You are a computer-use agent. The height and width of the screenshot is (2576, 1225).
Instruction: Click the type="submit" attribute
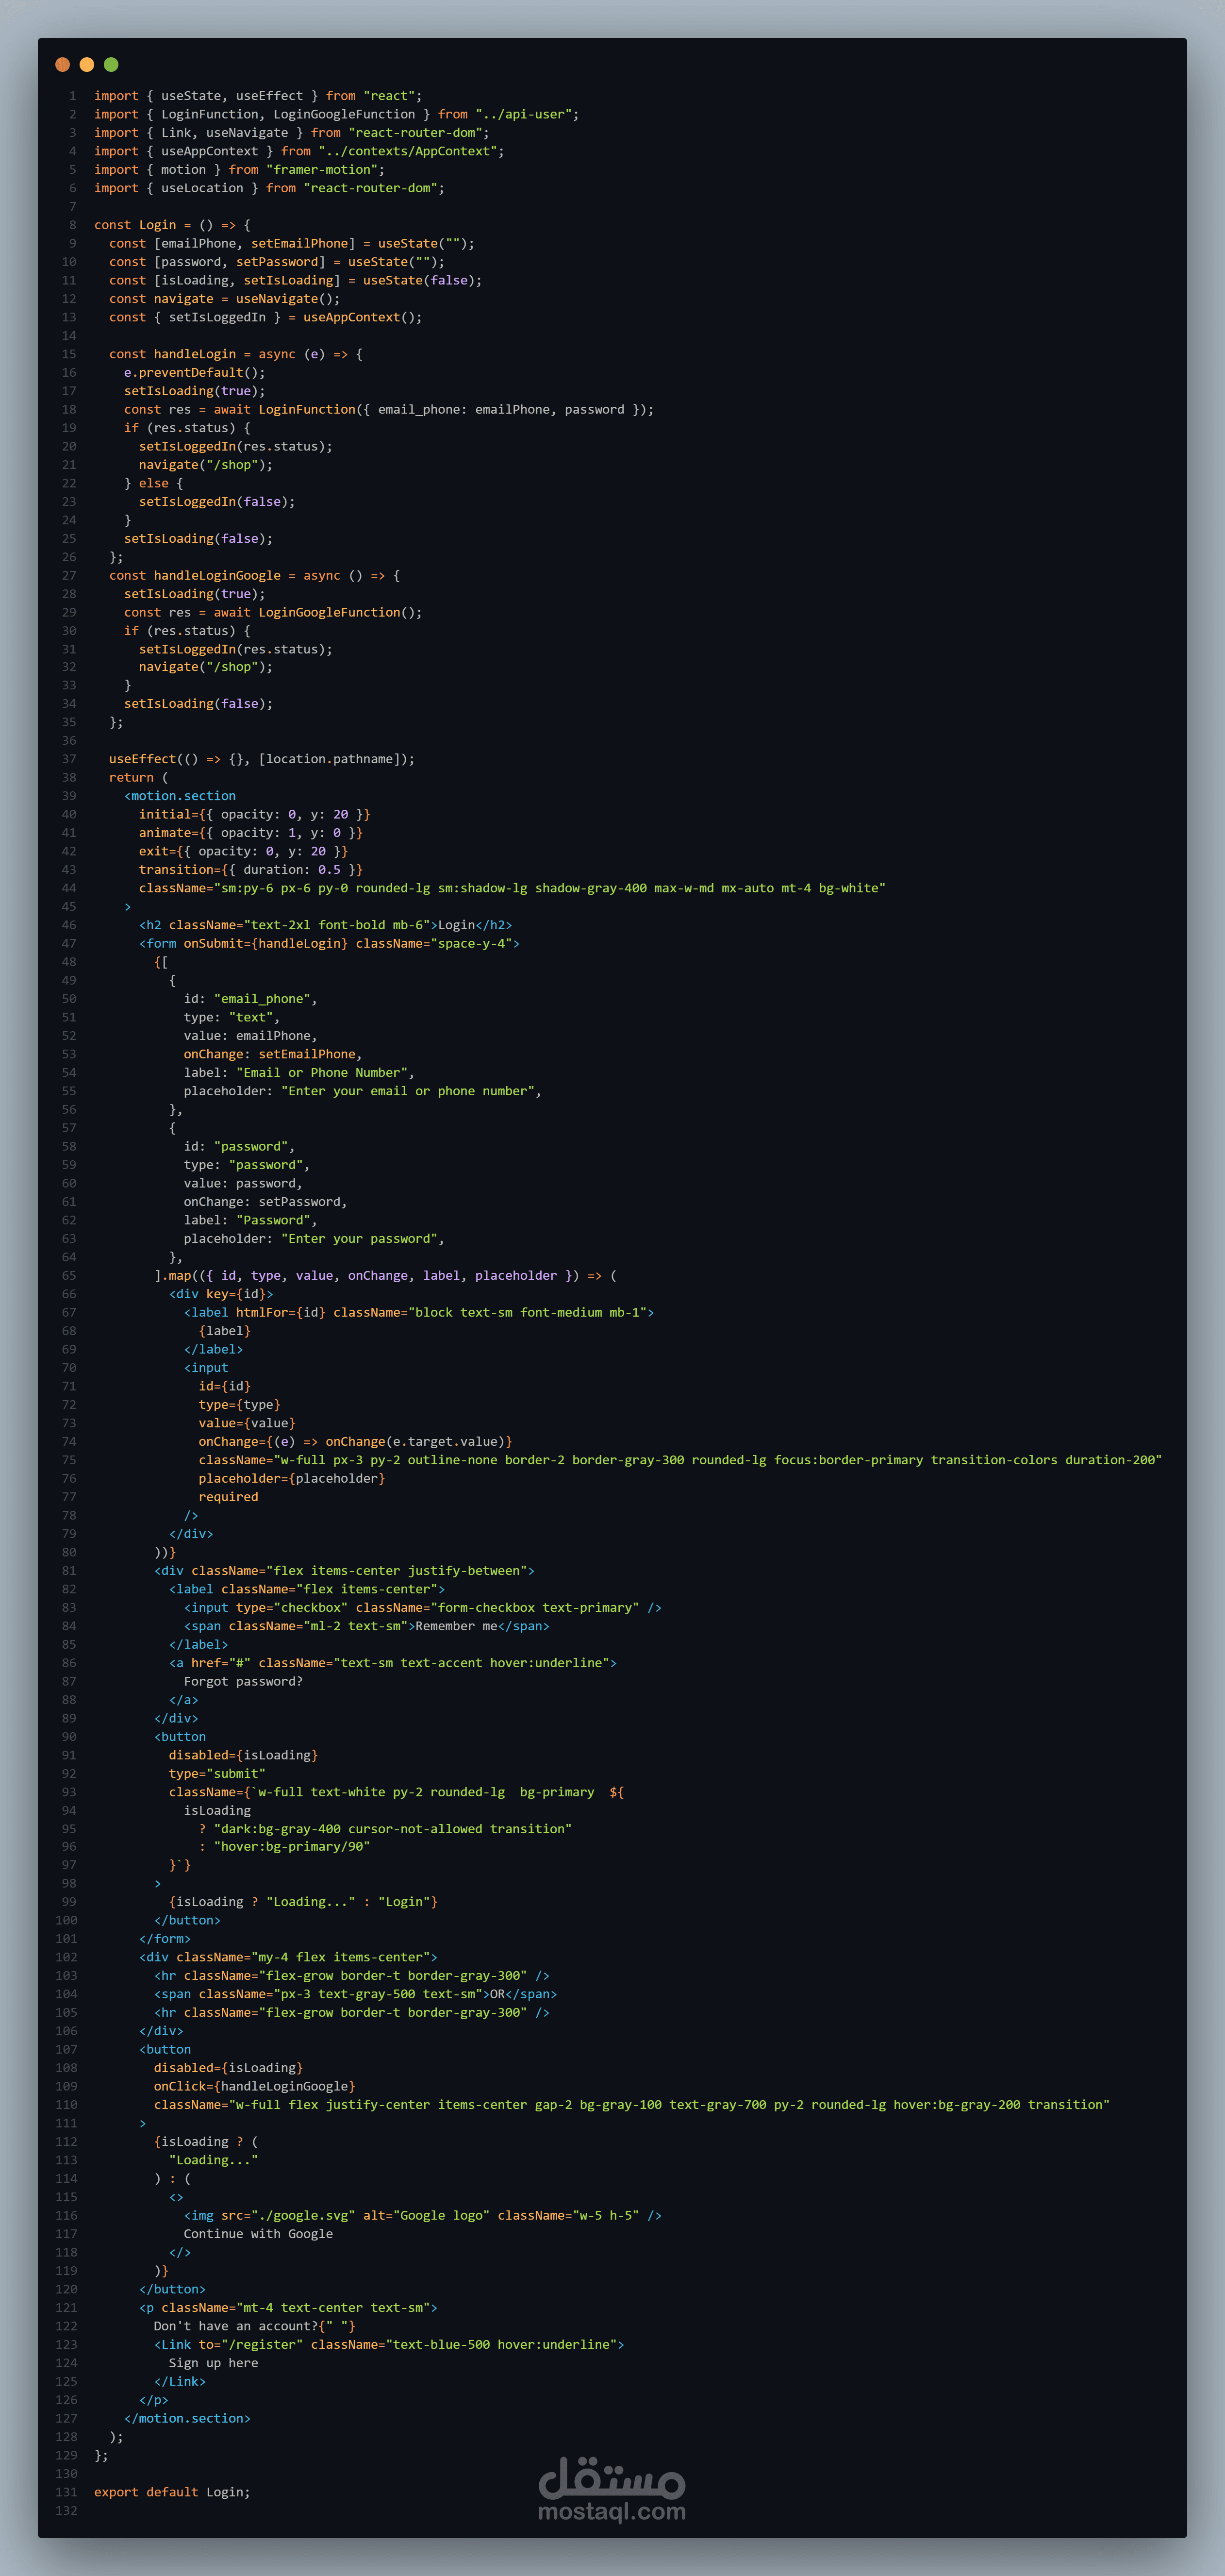tap(217, 1774)
